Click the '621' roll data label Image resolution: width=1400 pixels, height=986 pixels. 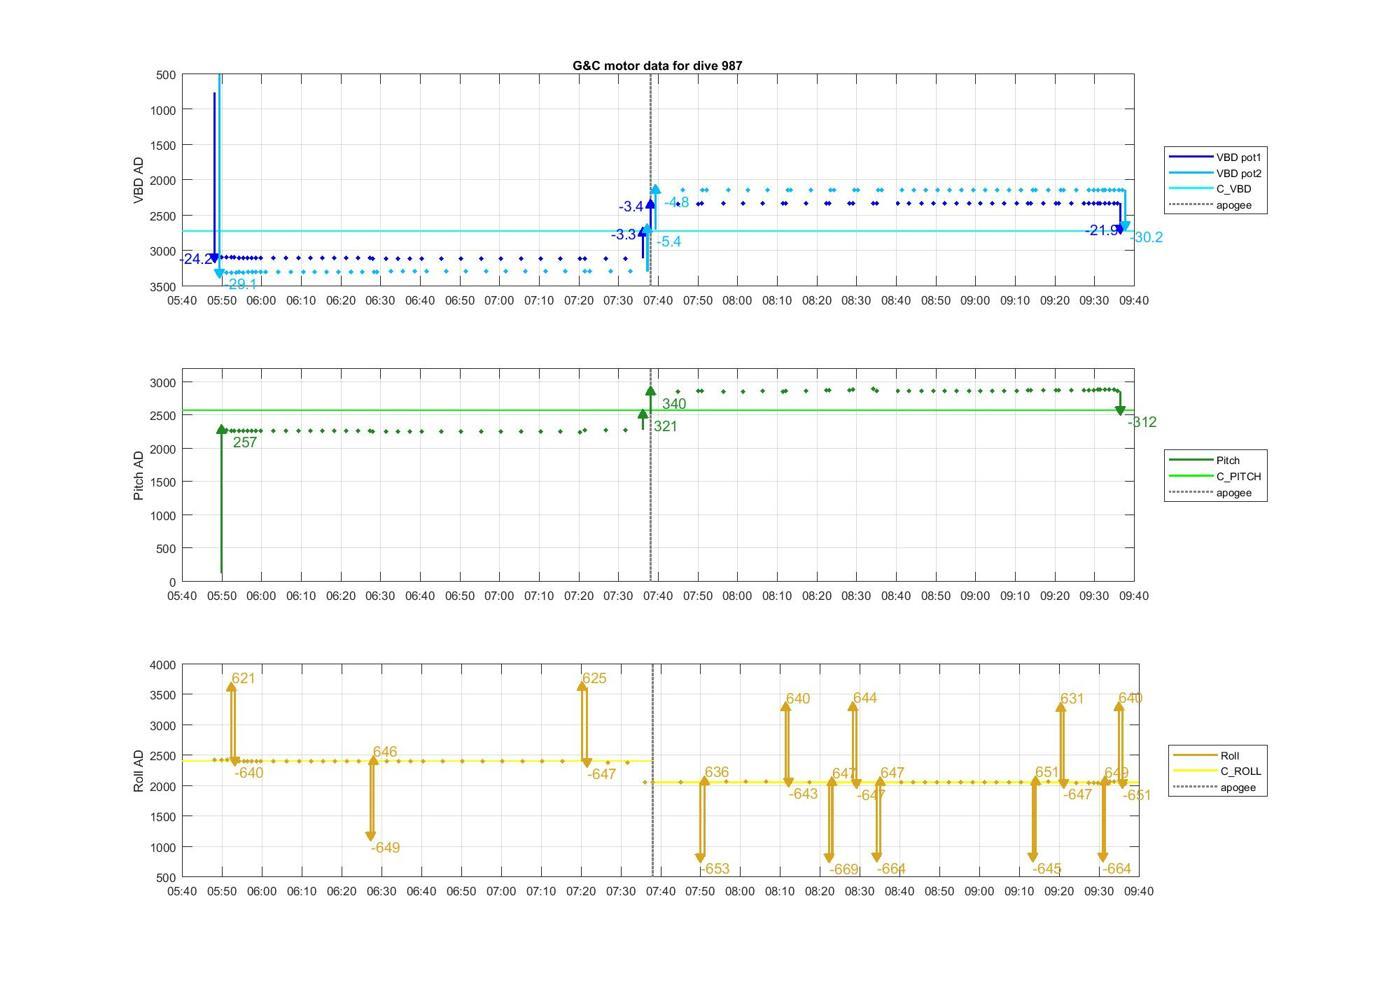[x=243, y=678]
